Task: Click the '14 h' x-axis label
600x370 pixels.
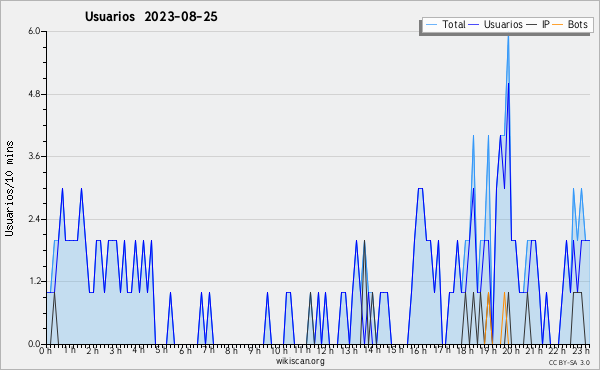Action: [x=372, y=350]
